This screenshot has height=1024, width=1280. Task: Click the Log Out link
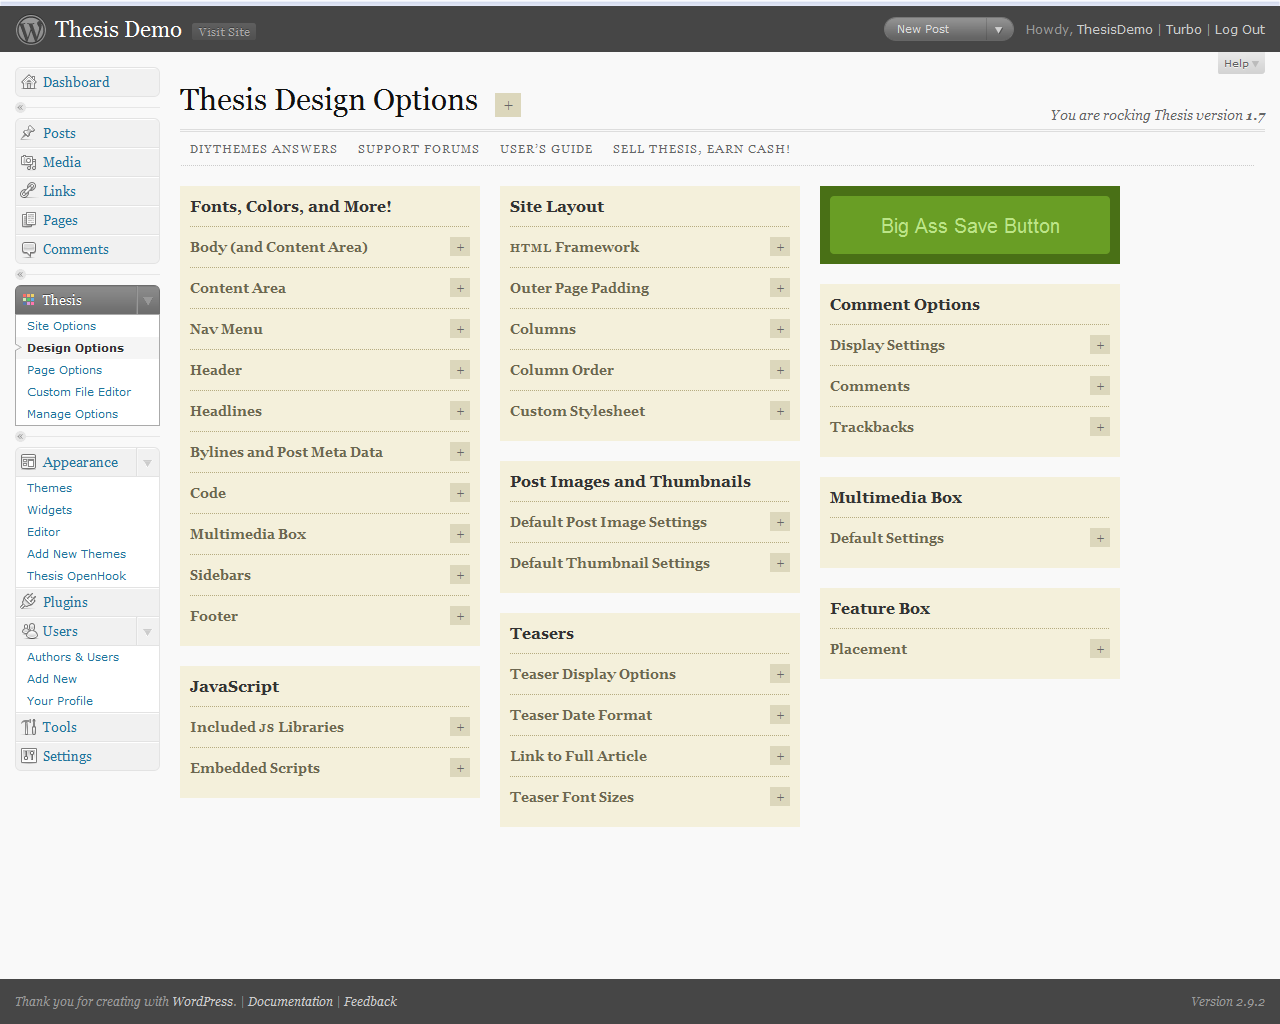(x=1240, y=30)
